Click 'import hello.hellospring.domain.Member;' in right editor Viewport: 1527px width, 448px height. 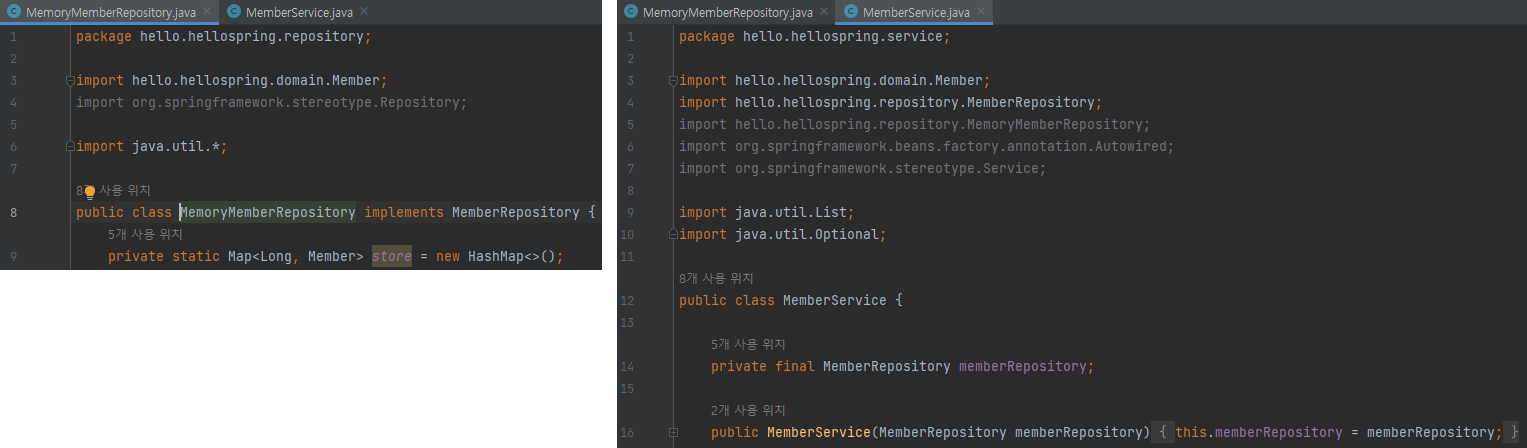(835, 80)
